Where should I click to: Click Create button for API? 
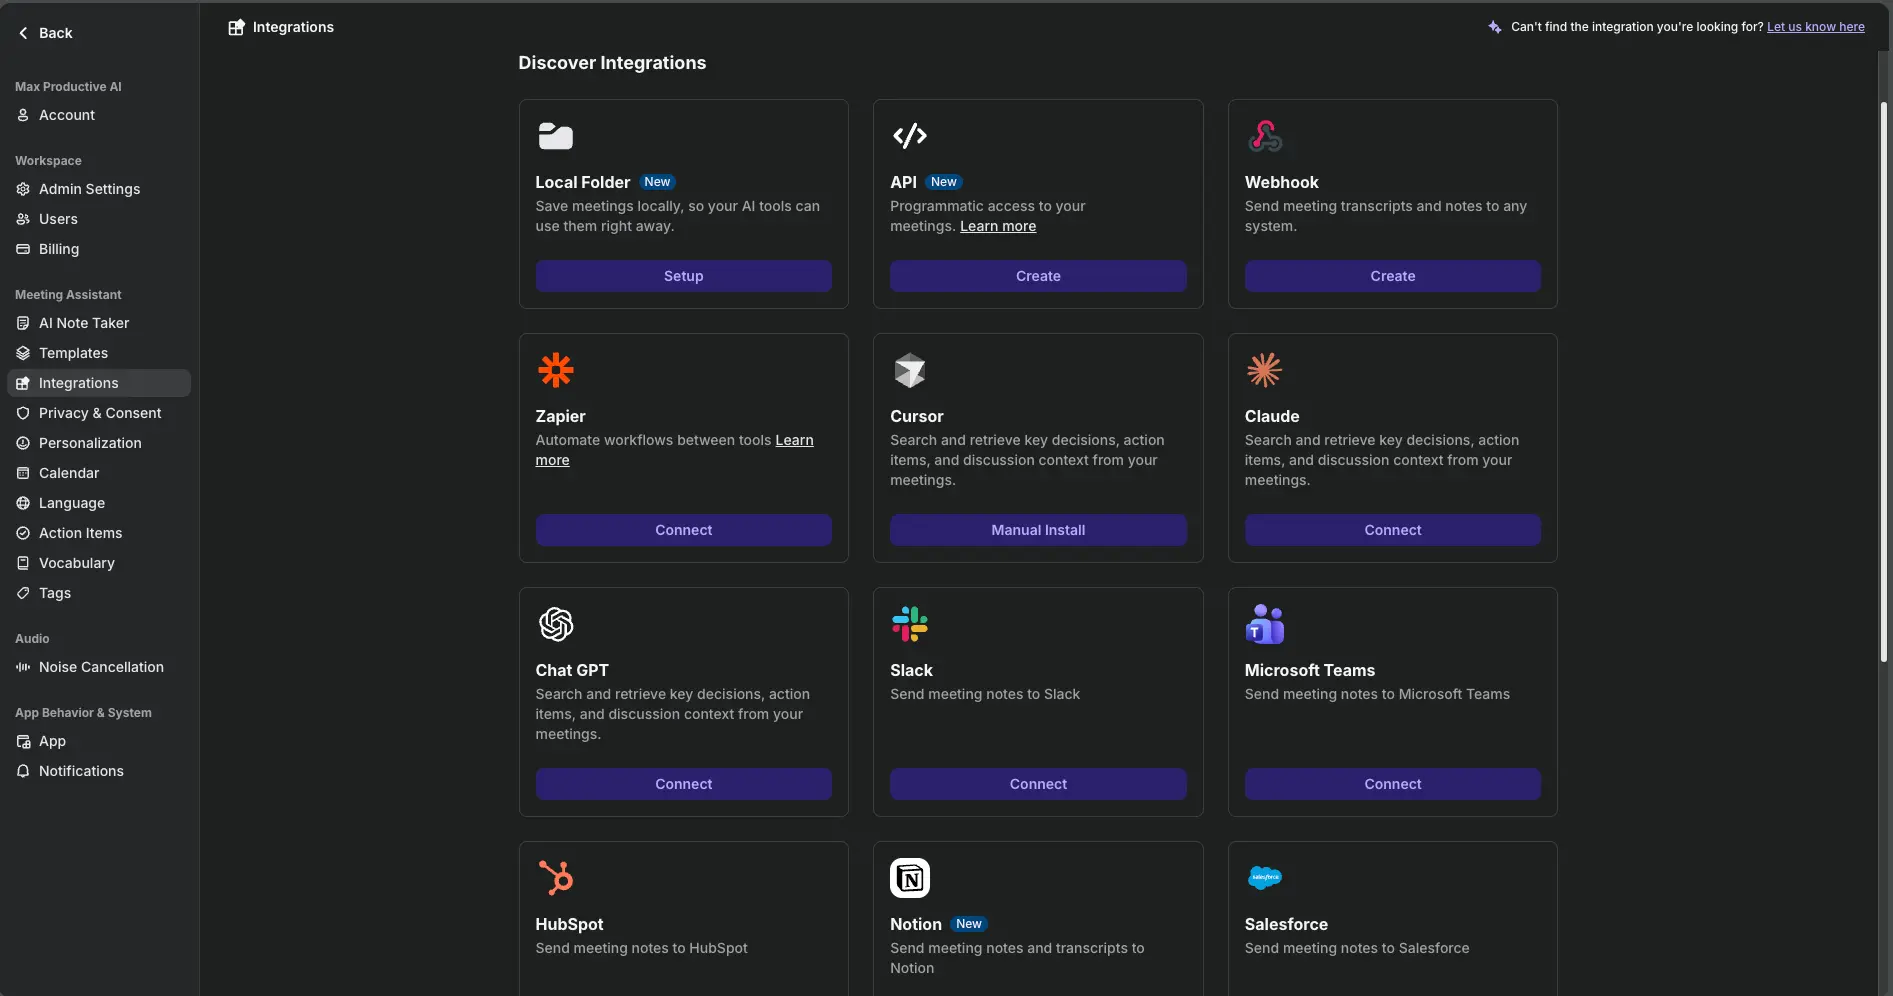pos(1038,276)
